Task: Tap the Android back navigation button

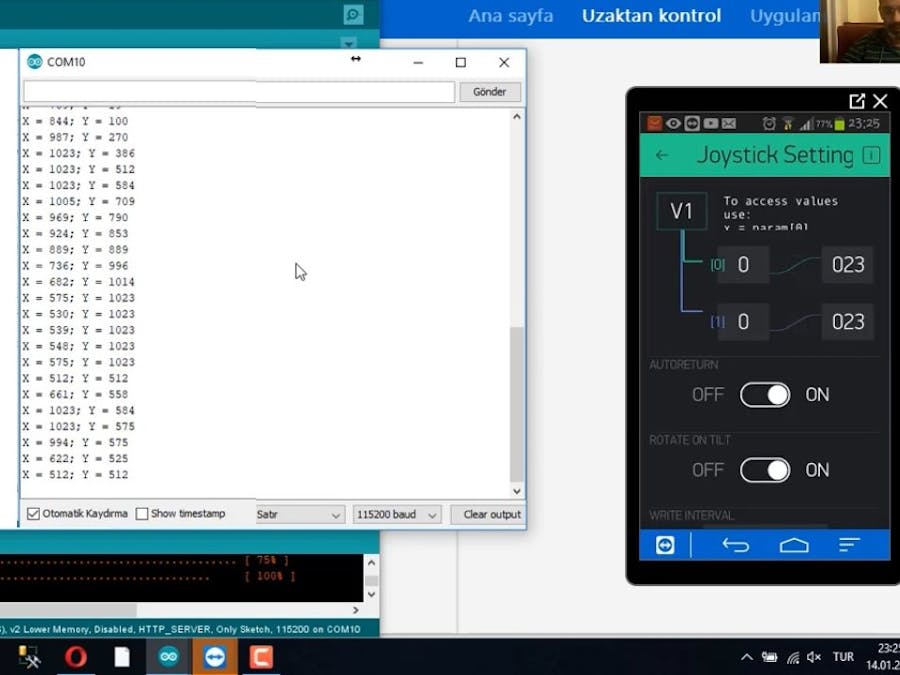Action: (x=736, y=545)
